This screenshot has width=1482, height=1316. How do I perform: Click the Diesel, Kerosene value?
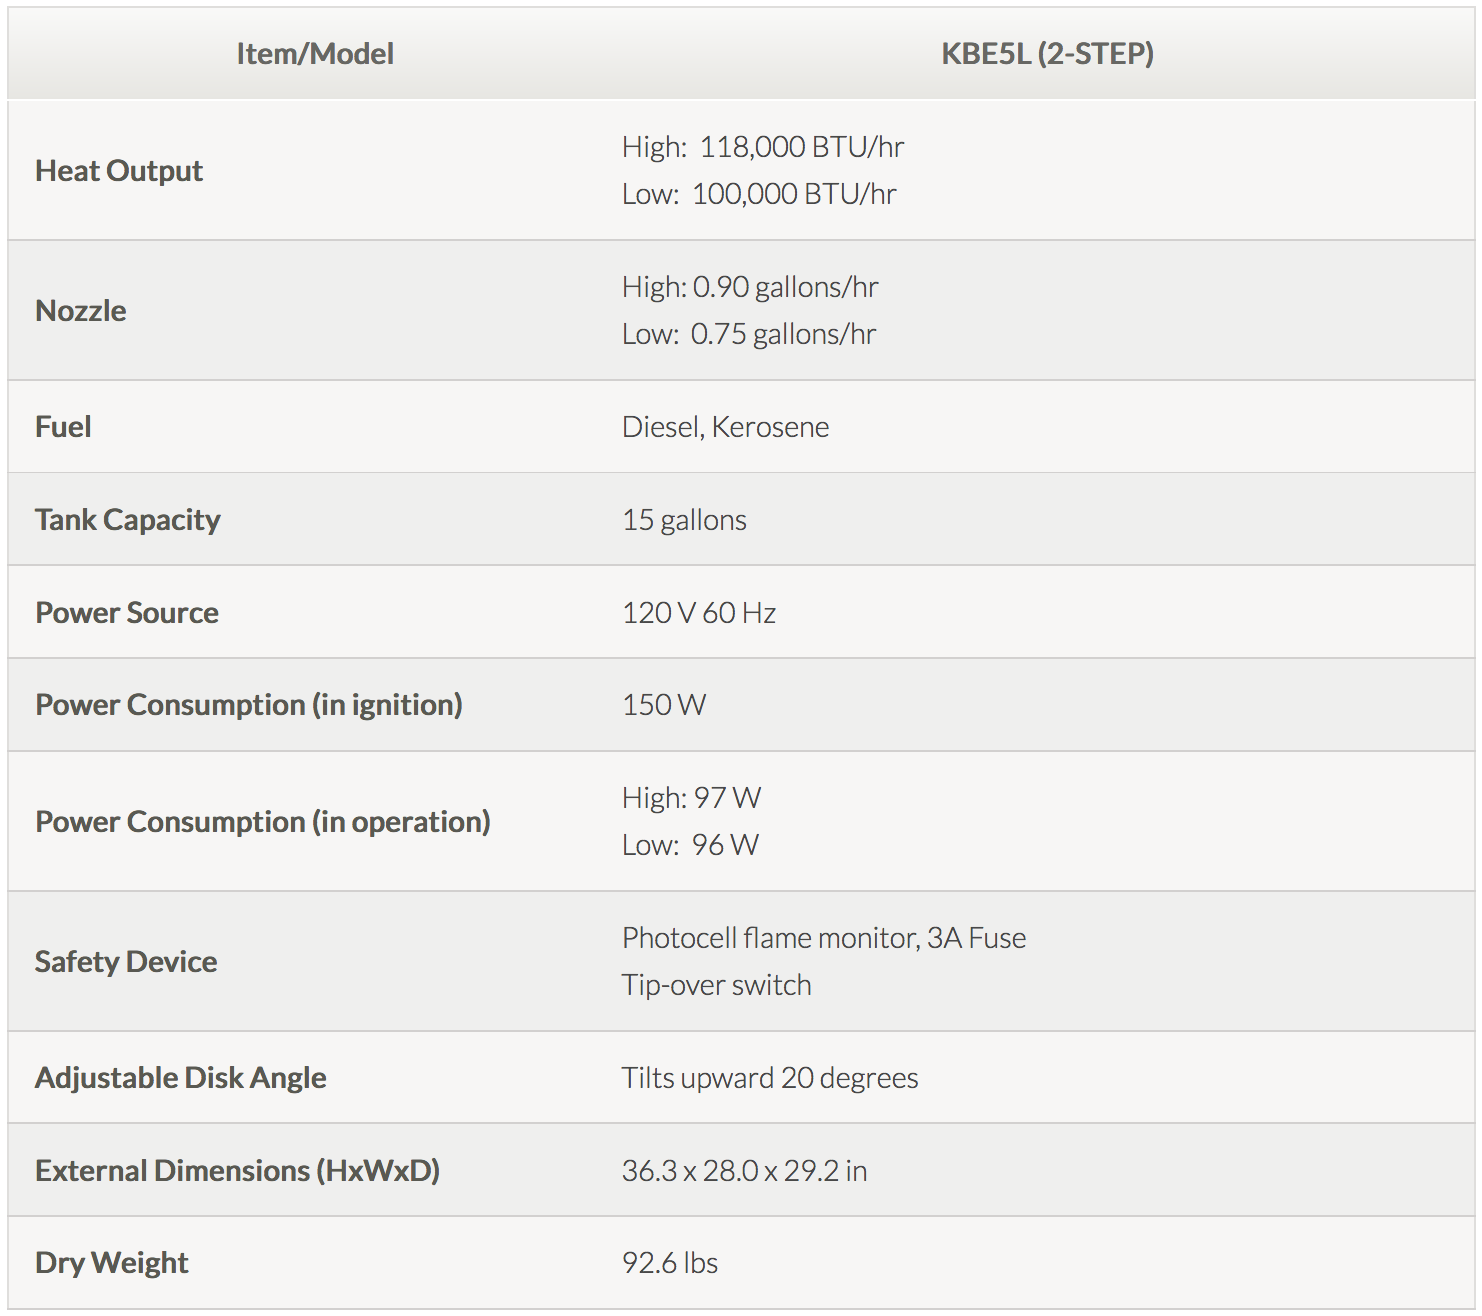[726, 427]
